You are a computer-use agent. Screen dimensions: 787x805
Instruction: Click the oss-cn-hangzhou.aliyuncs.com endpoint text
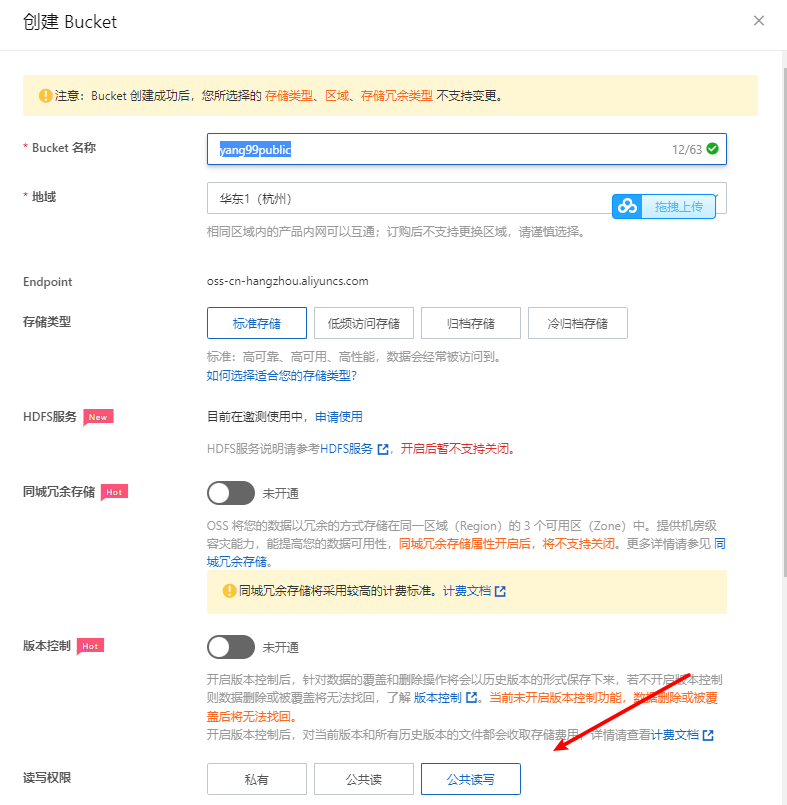(287, 281)
